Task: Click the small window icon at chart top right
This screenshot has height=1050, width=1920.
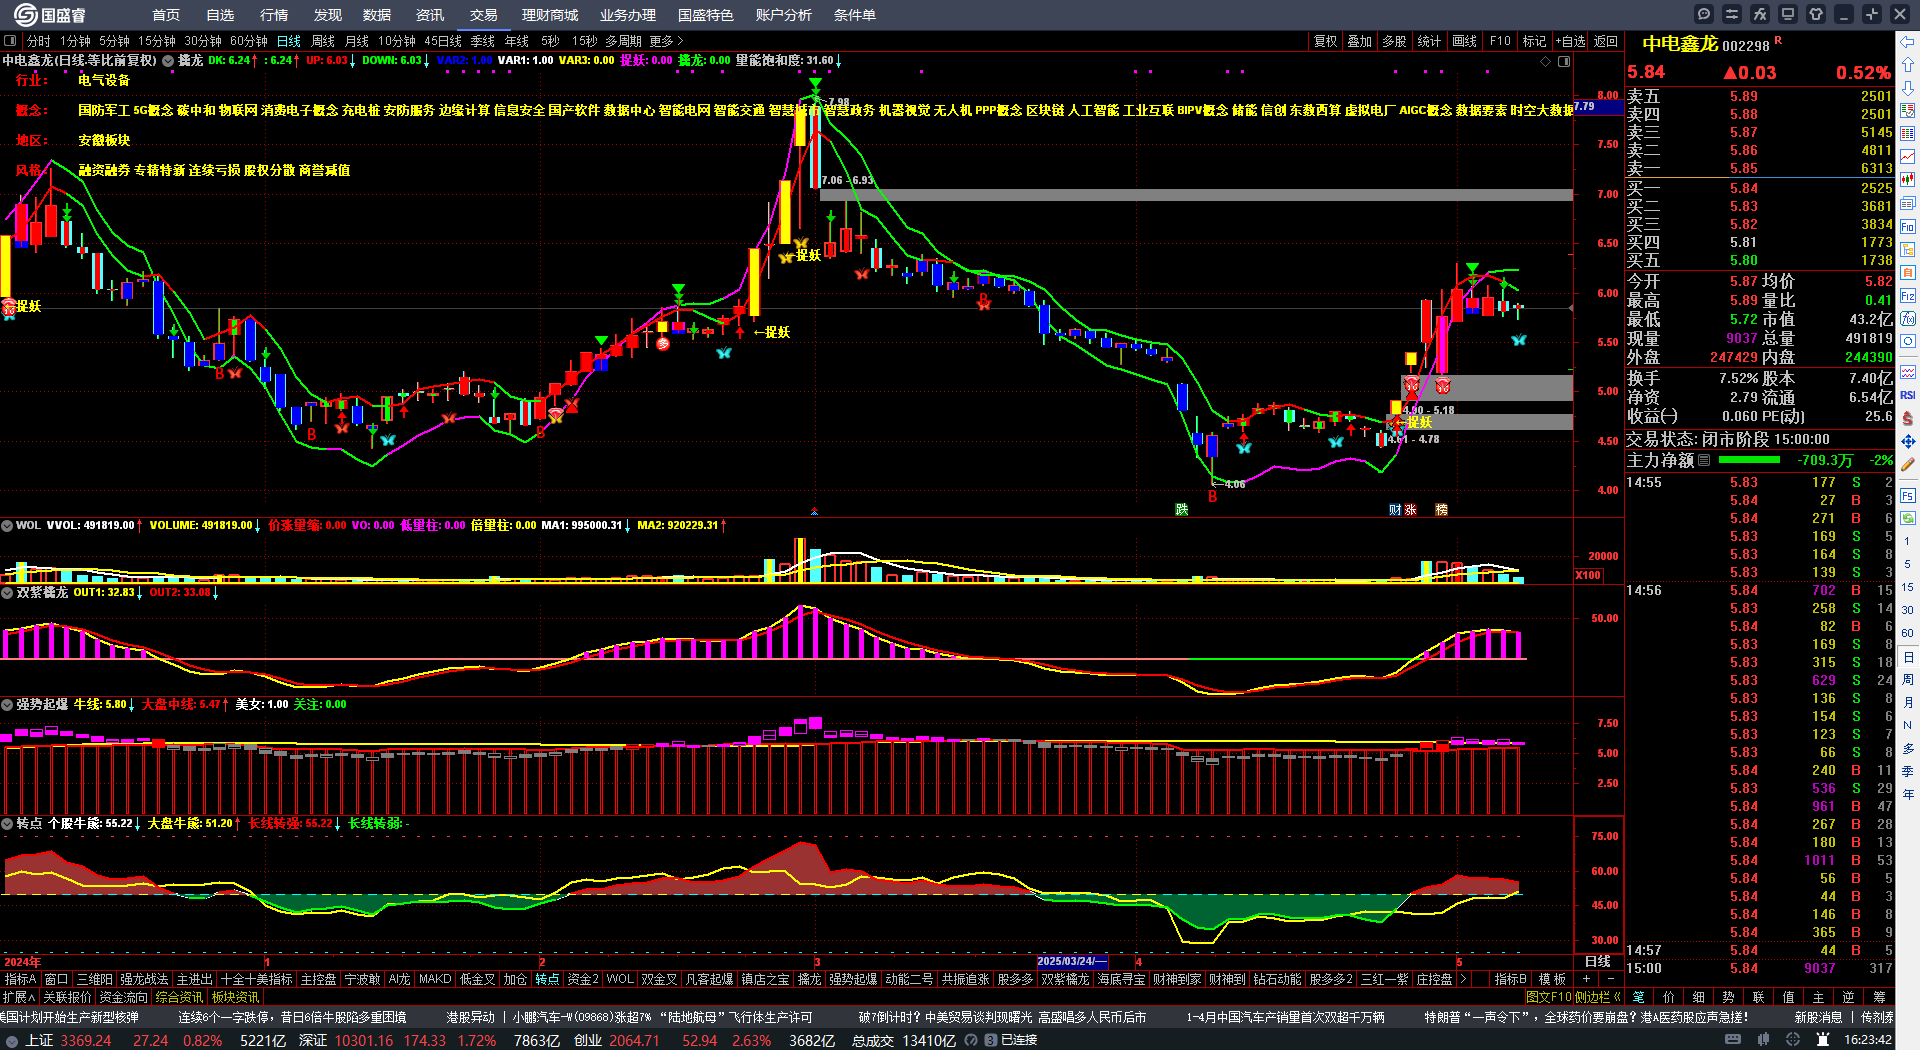Action: pyautogui.click(x=1565, y=61)
